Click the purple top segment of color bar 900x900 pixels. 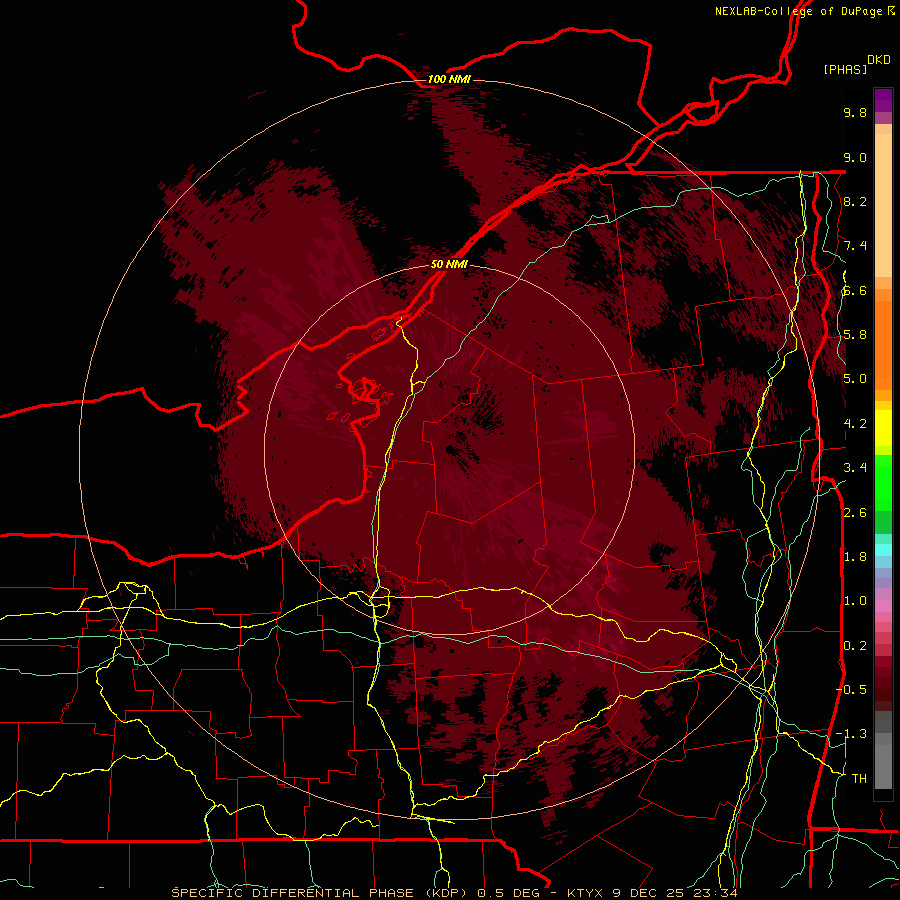(883, 100)
